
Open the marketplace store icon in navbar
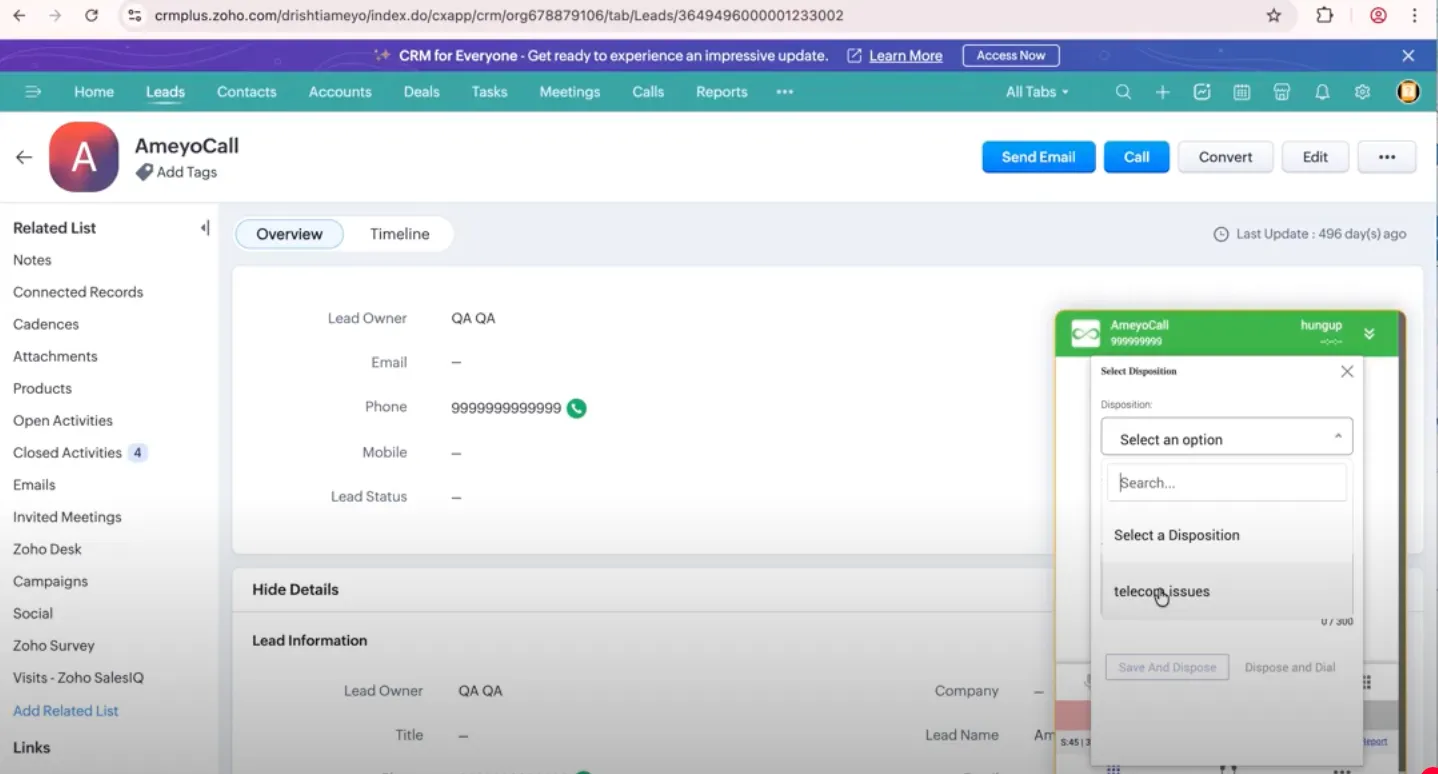(x=1282, y=92)
